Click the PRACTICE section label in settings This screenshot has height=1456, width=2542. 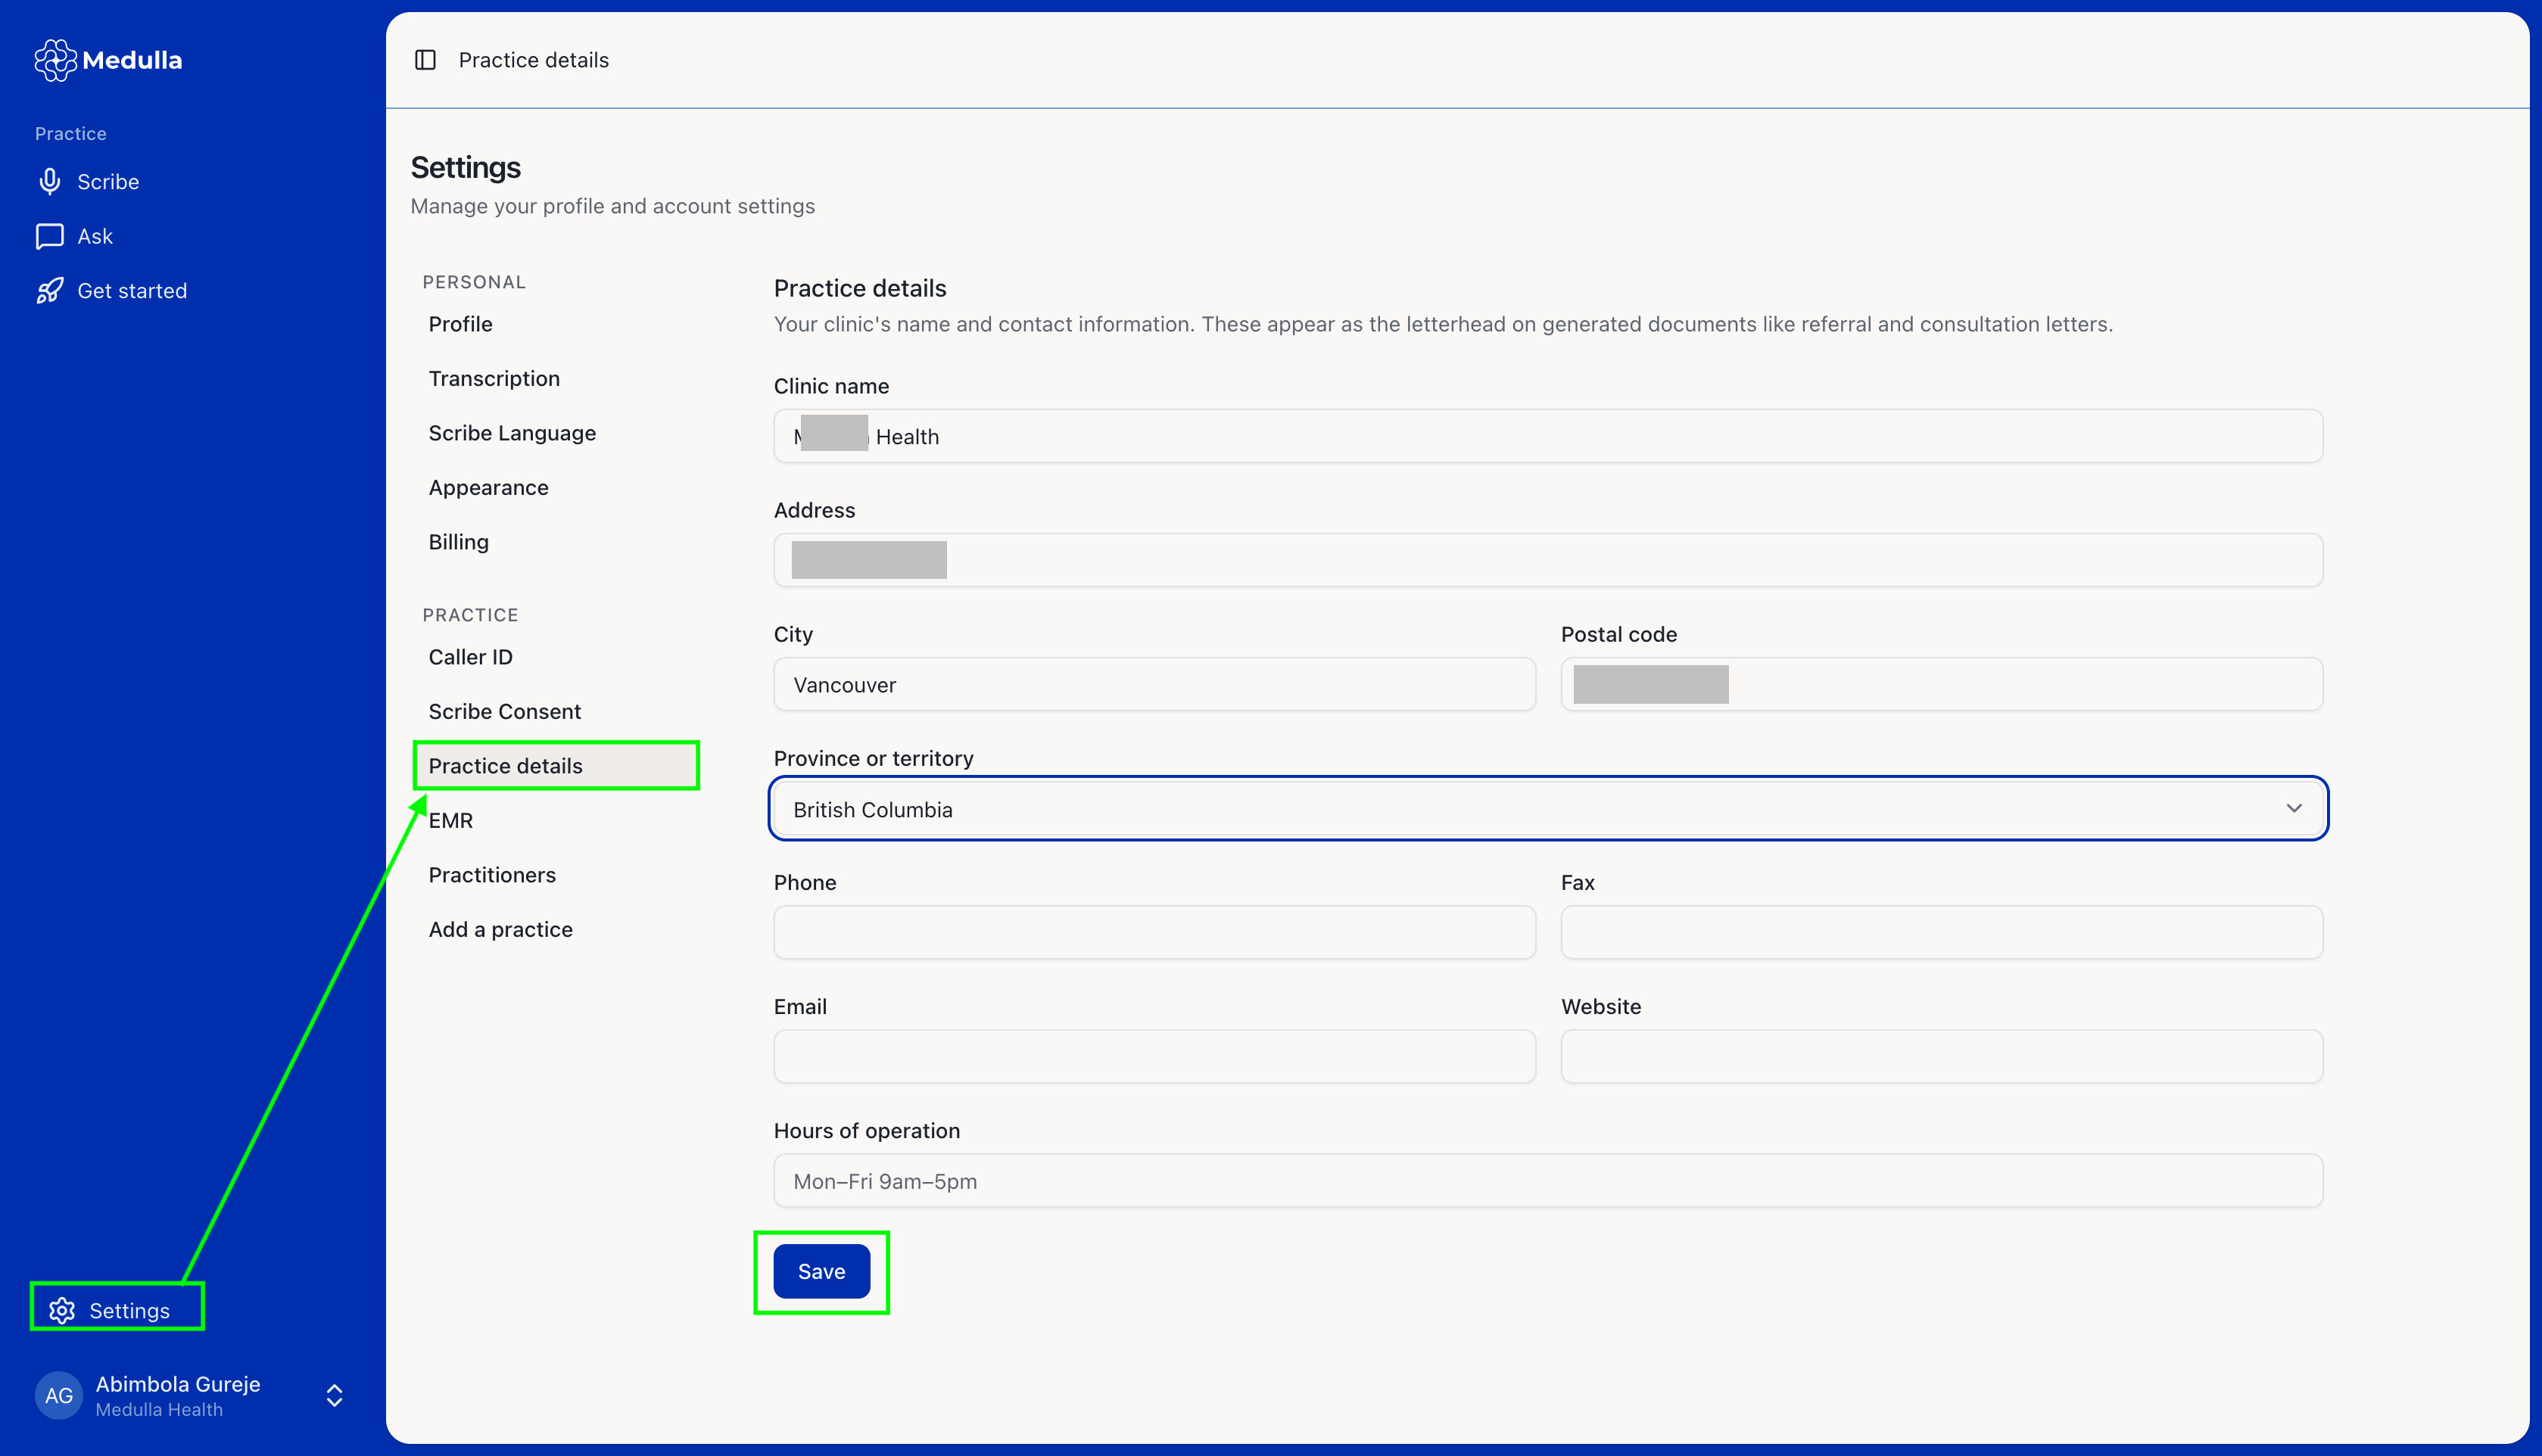tap(470, 615)
